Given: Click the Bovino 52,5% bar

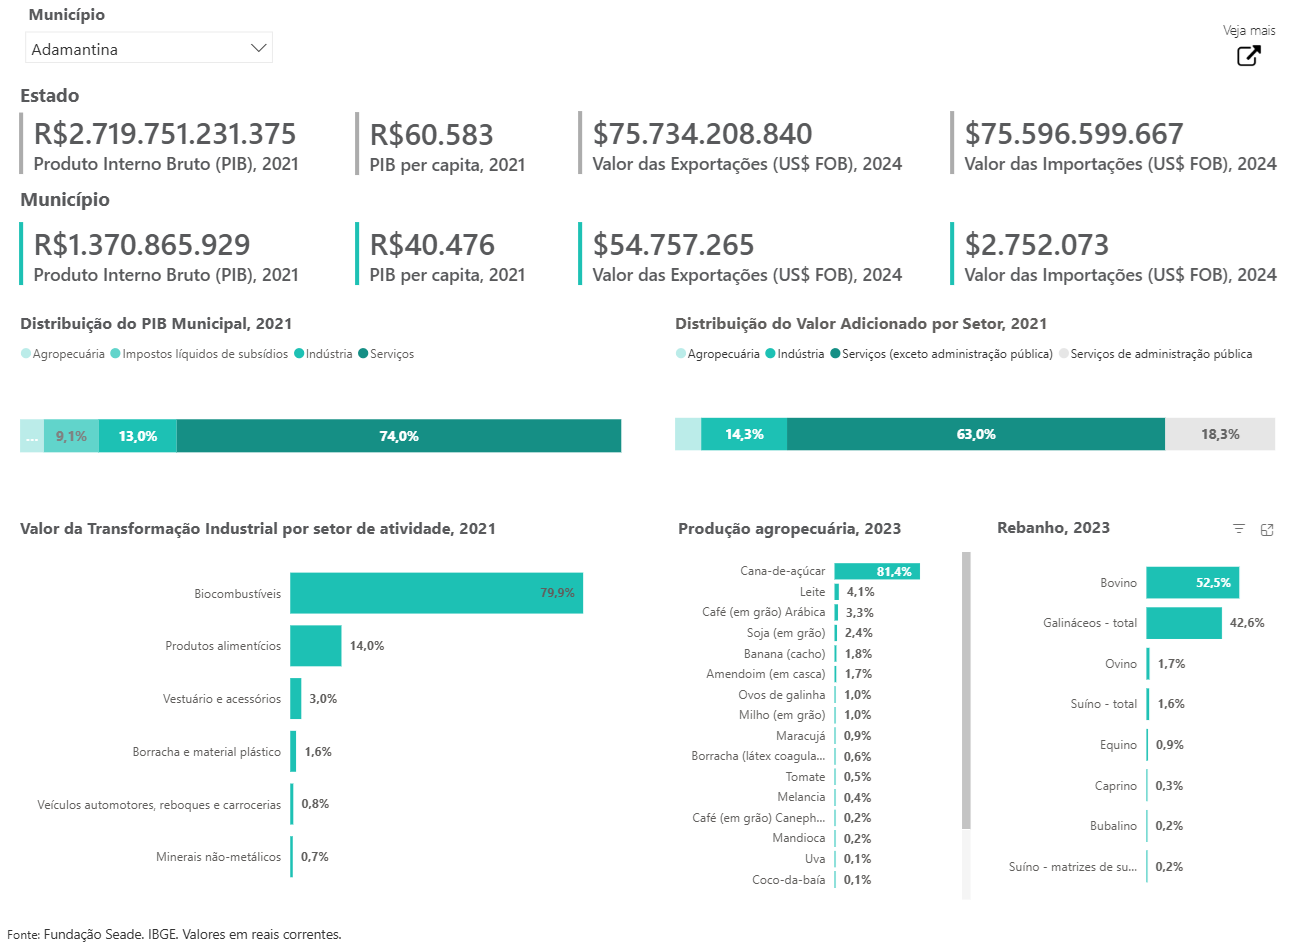Looking at the screenshot, I should (x=1192, y=583).
